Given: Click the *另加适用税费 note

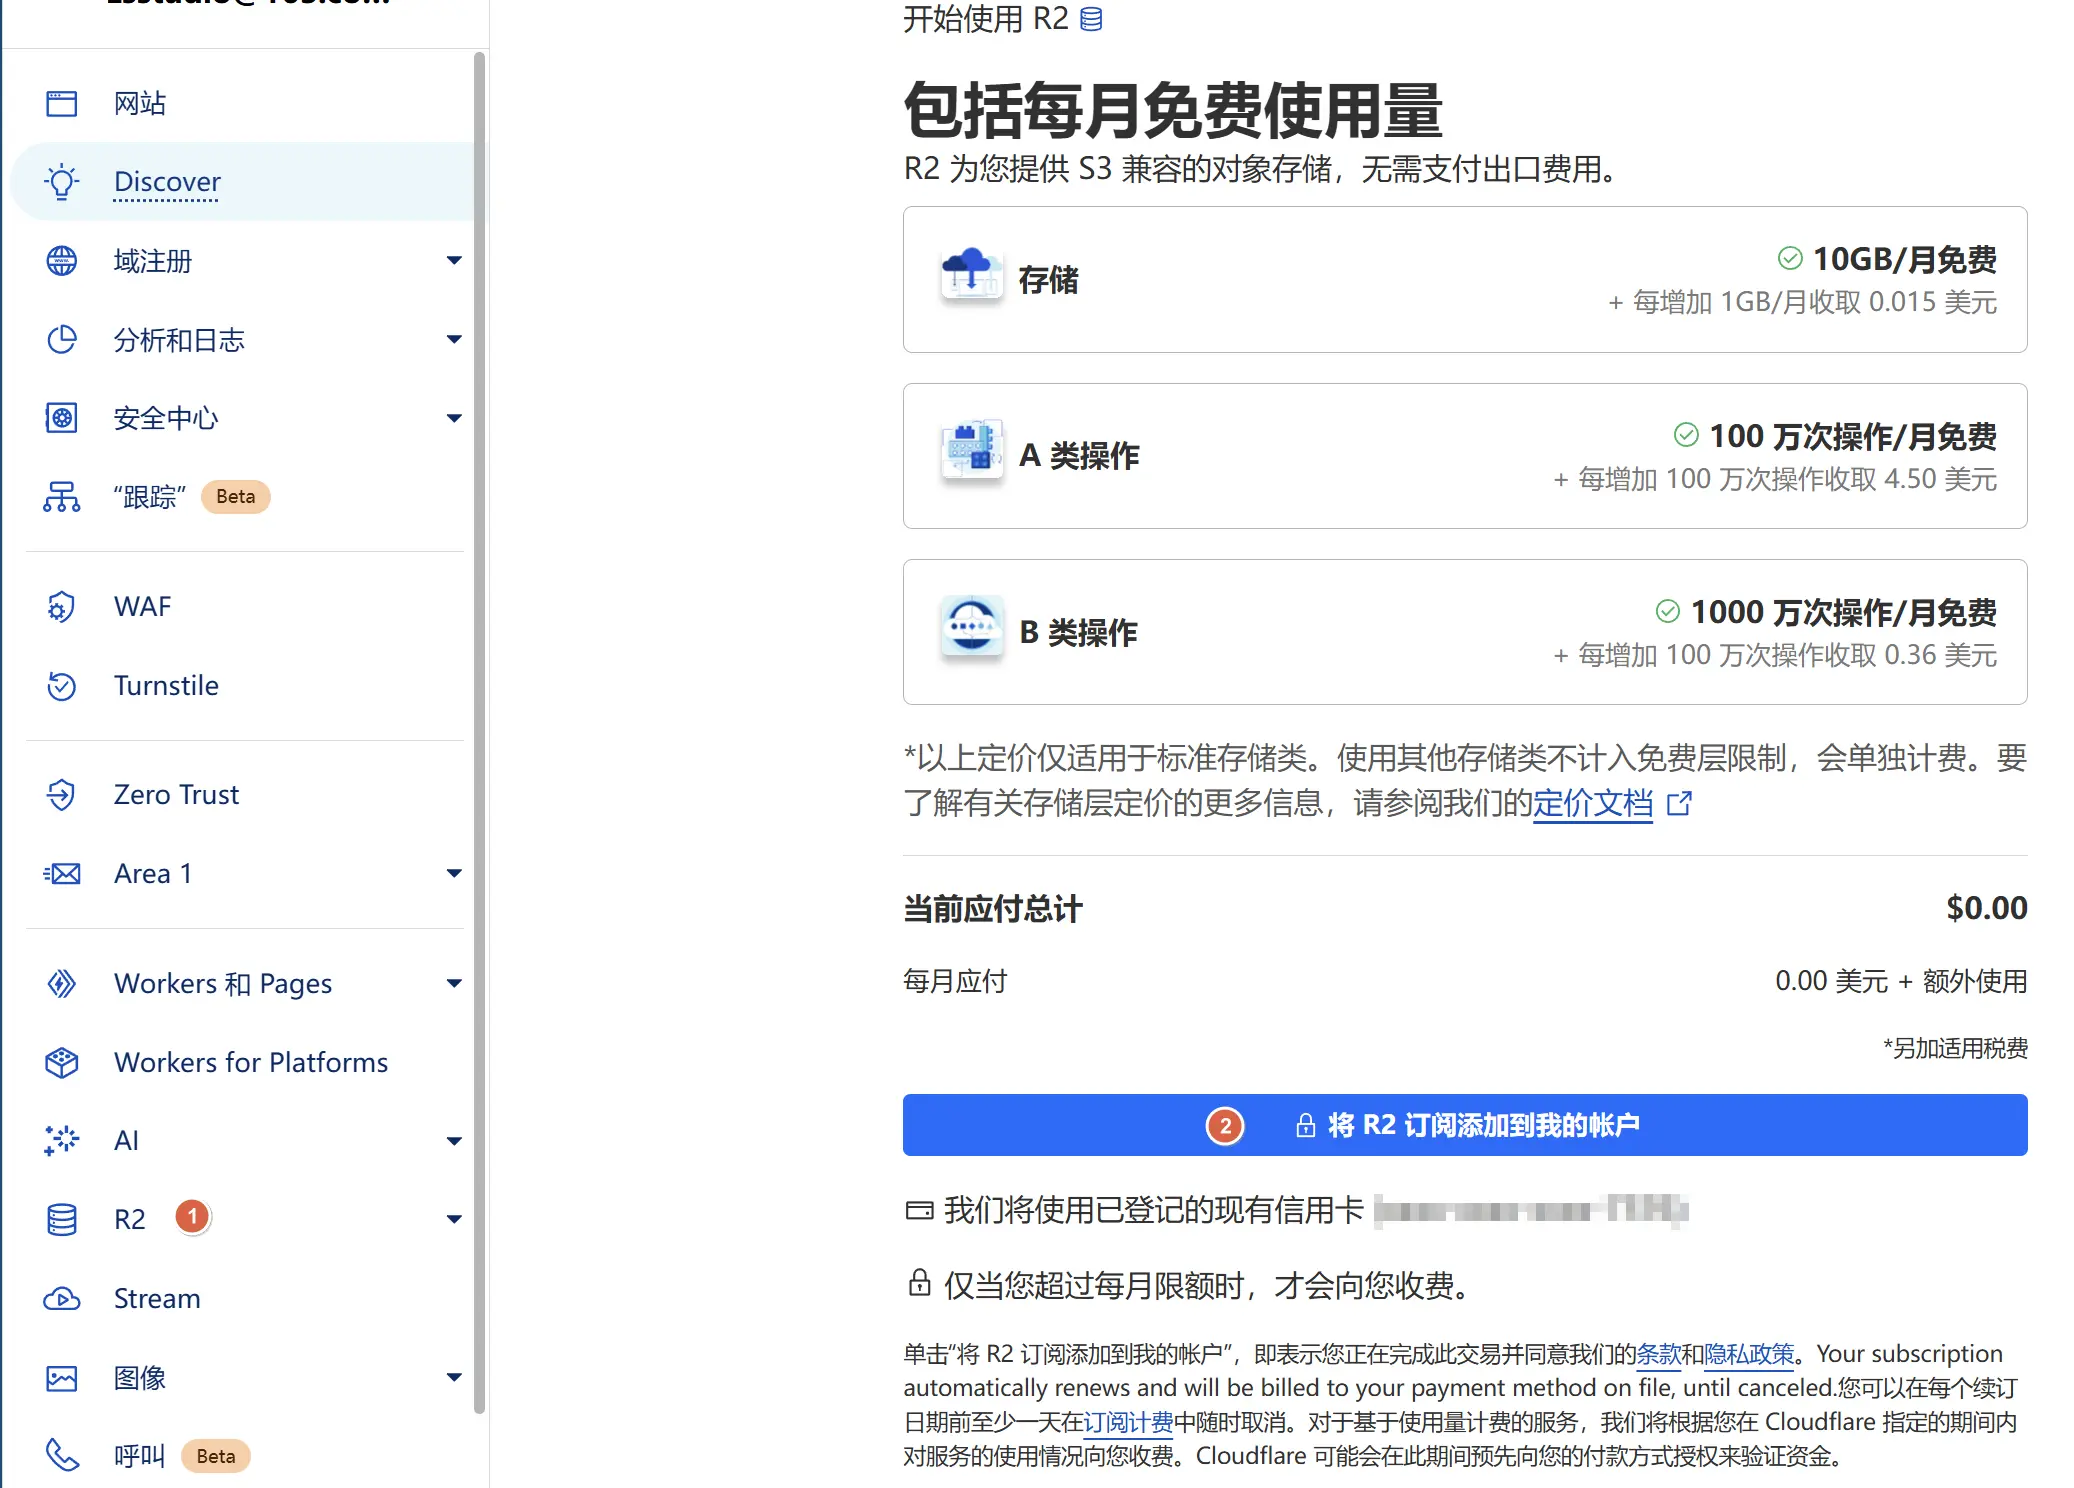Looking at the screenshot, I should coord(1955,1048).
